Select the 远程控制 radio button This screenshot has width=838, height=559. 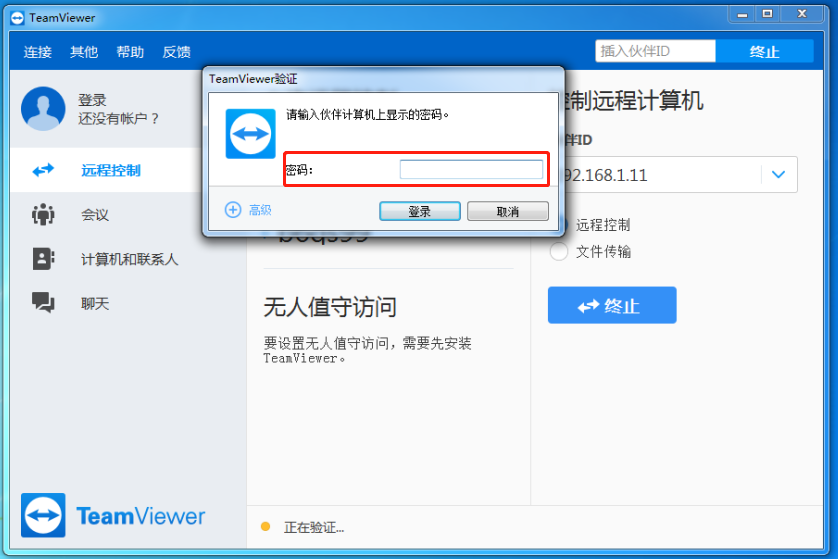coord(559,225)
